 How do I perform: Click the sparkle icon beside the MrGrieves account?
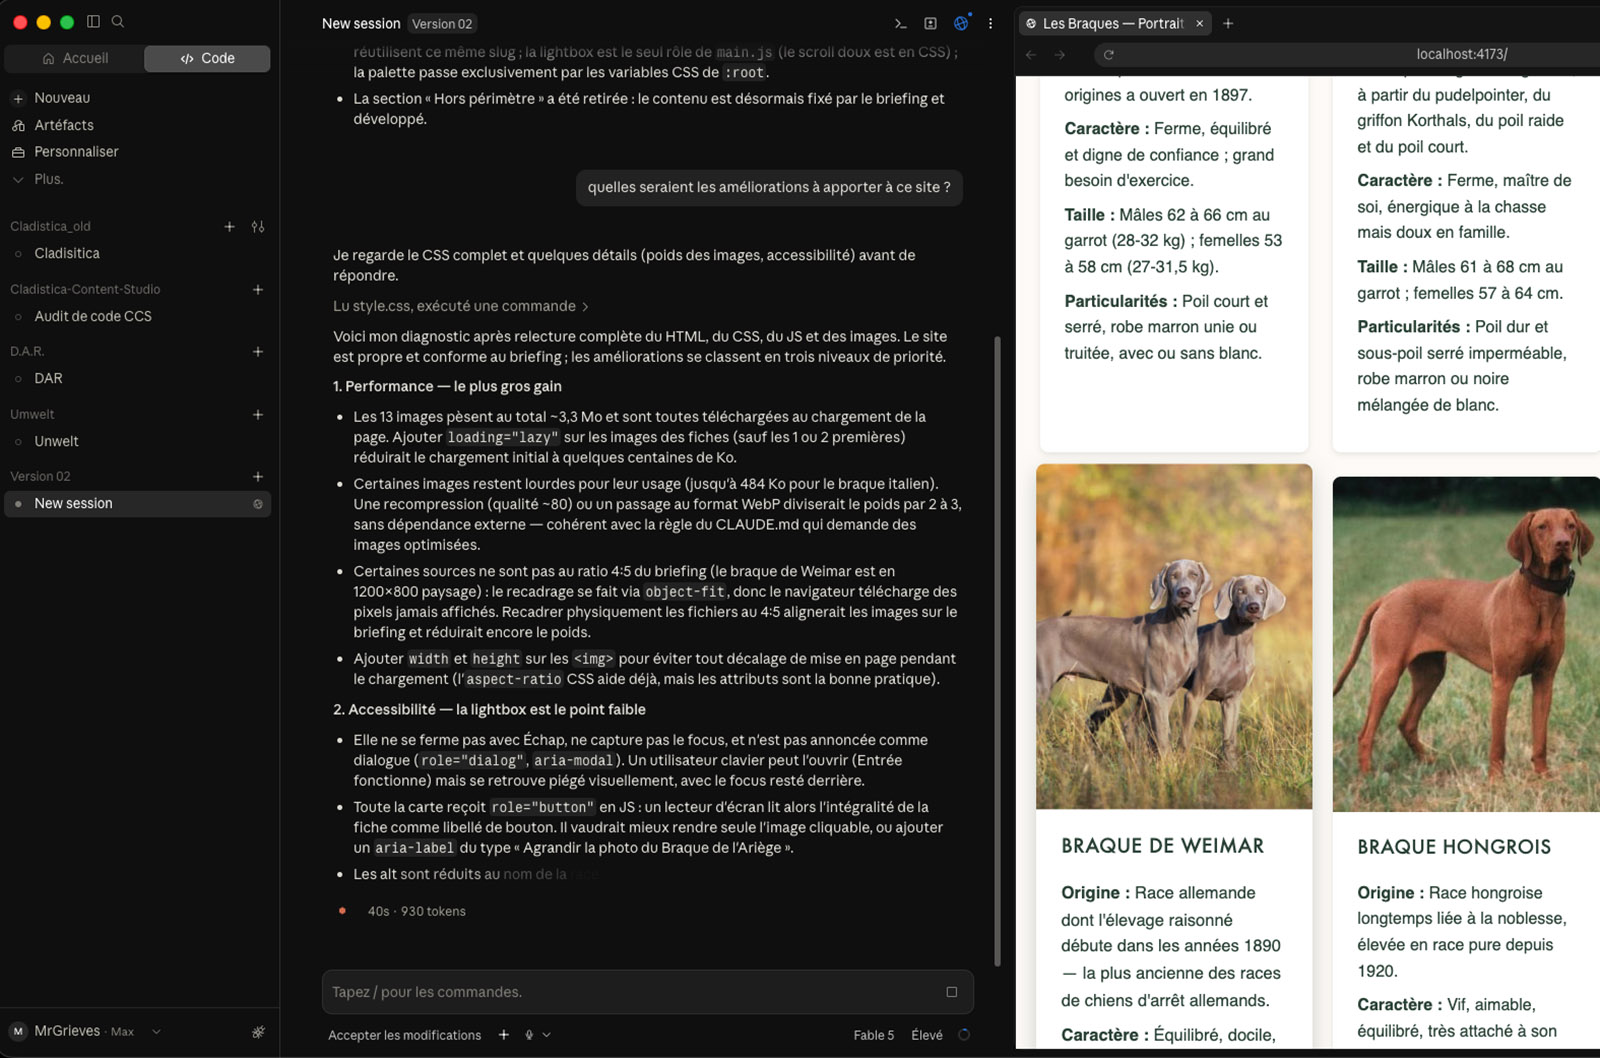[x=258, y=1032]
